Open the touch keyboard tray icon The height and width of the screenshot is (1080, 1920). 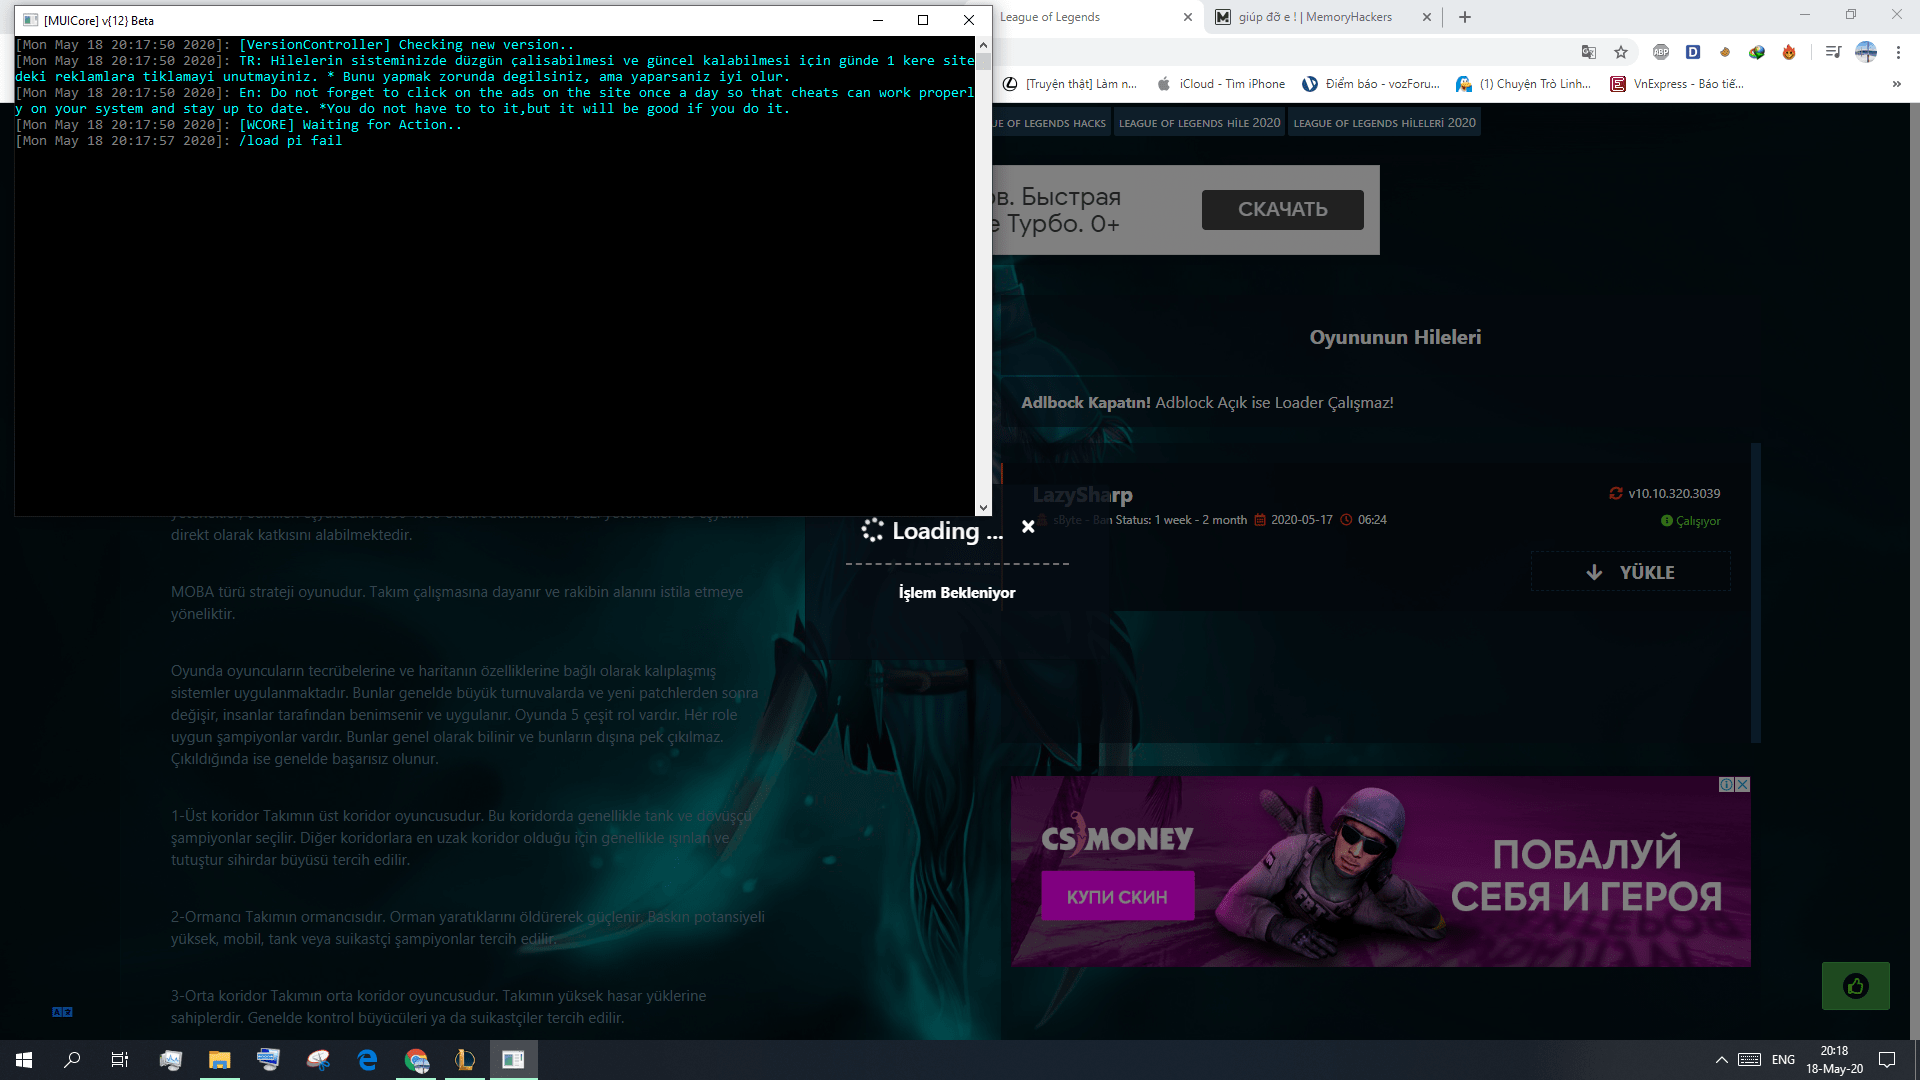(x=1750, y=1060)
